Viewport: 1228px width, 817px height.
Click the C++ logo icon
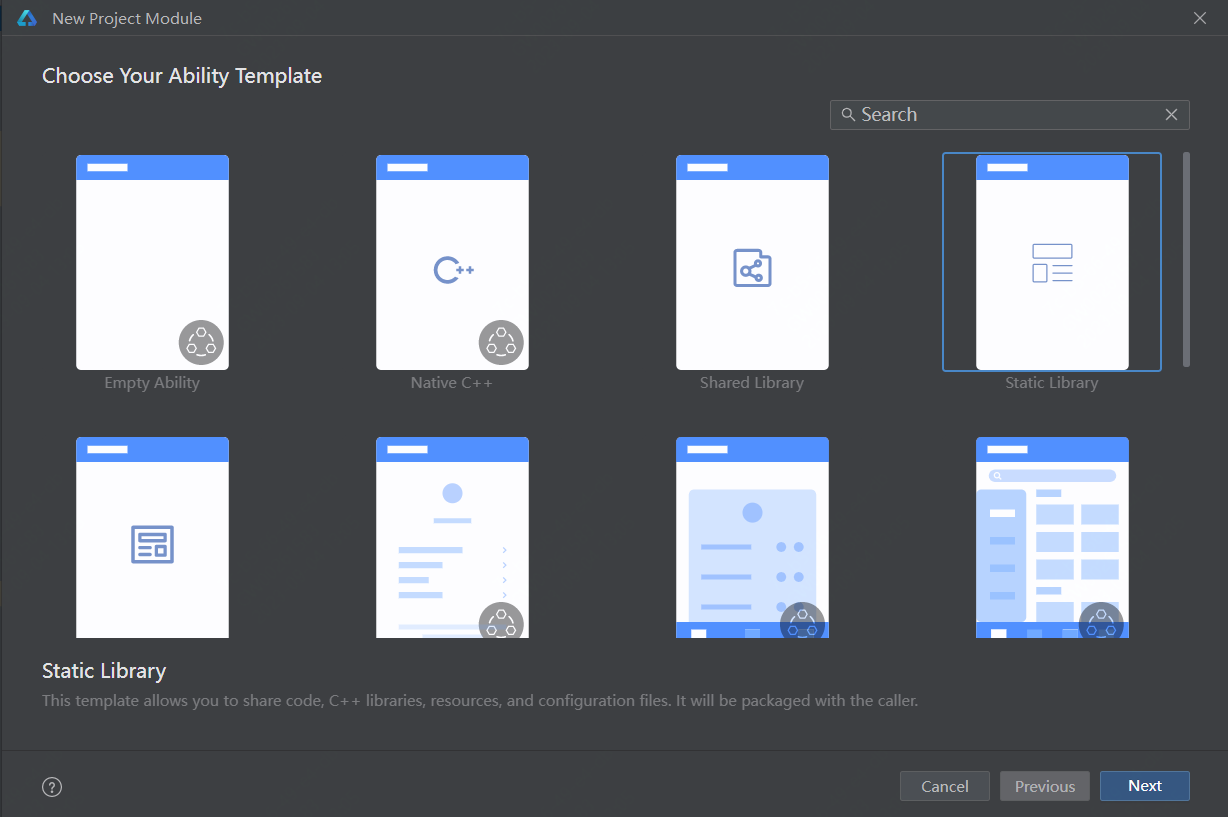pos(453,269)
